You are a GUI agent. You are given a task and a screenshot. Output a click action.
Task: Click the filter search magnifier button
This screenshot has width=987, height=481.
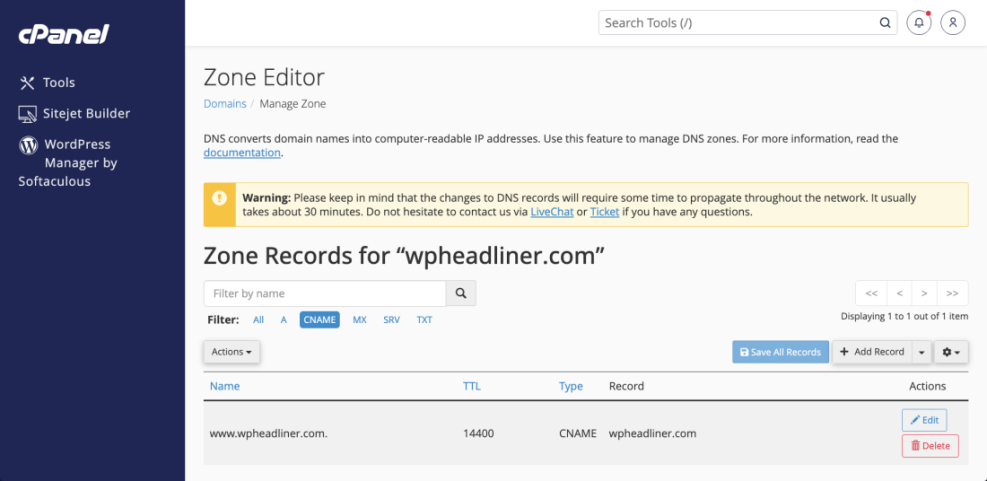pos(461,293)
